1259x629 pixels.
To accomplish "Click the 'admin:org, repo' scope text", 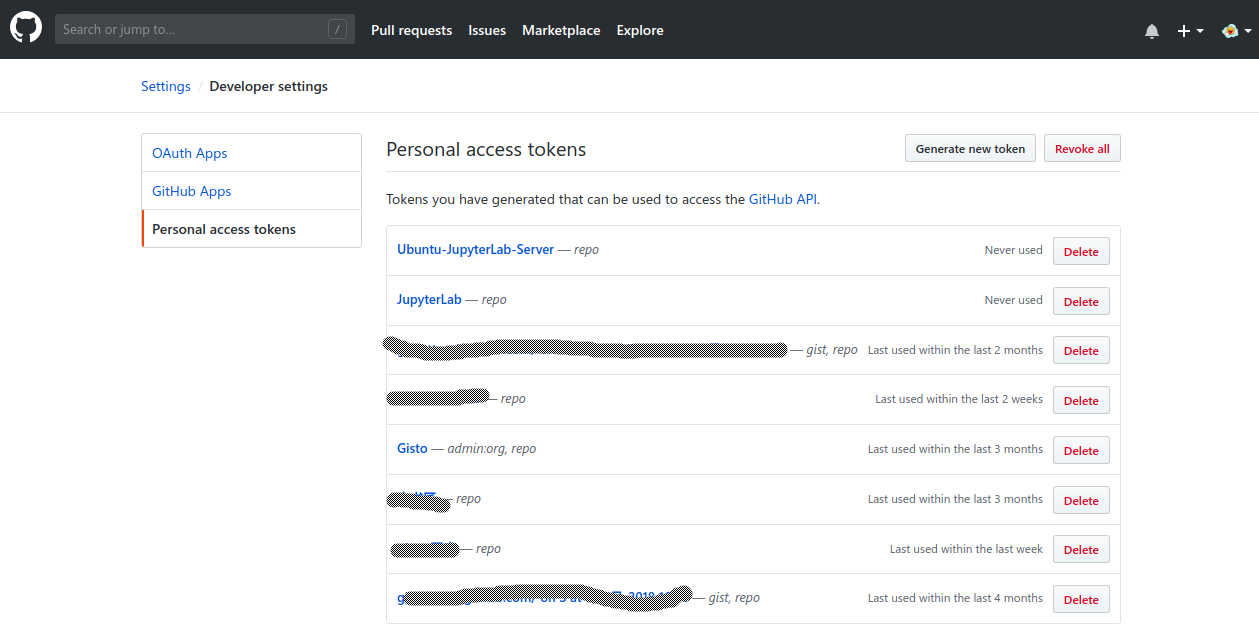I will tap(492, 449).
